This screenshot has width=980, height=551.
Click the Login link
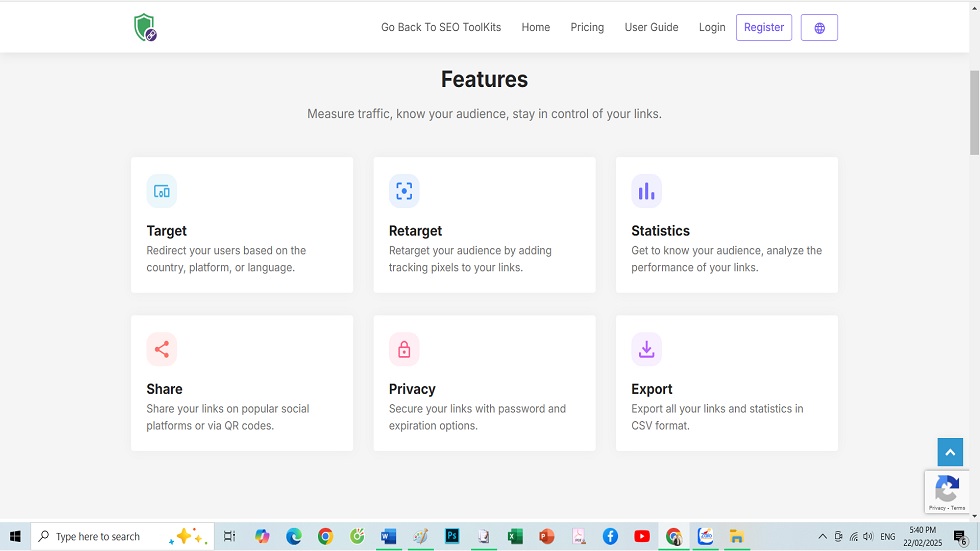(712, 28)
